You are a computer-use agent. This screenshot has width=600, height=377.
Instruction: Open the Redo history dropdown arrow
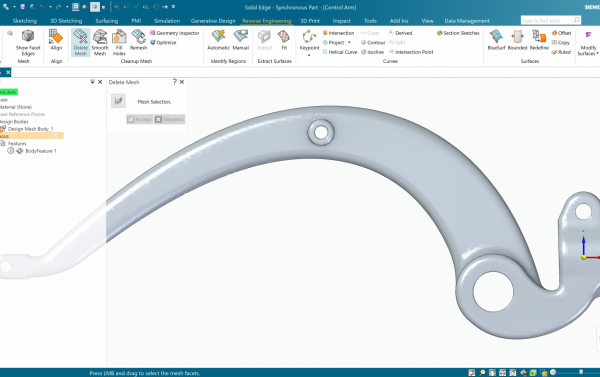pyautogui.click(x=67, y=7)
